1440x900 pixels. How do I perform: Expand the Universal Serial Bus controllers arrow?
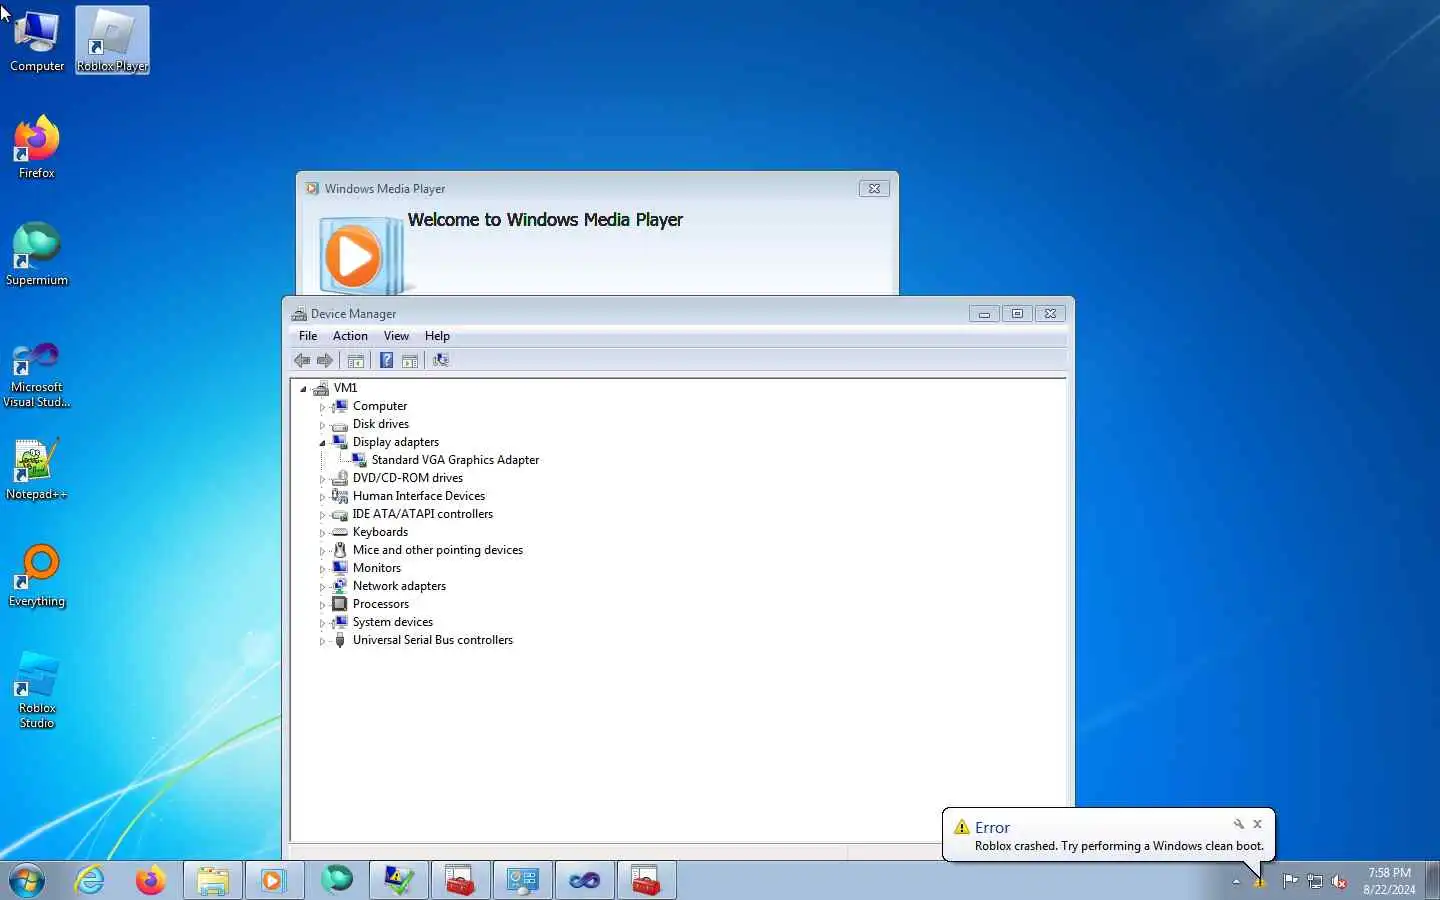click(322, 641)
